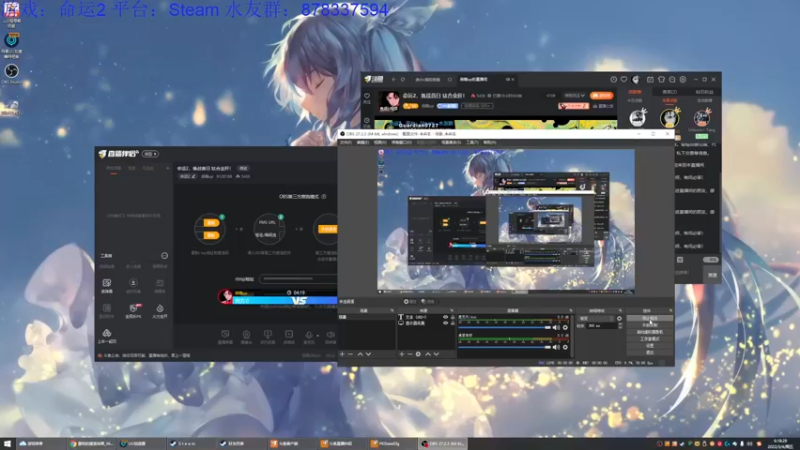The width and height of the screenshot is (800, 450).
Task: Start the virtual camera in OBS Controls
Action: [649, 332]
